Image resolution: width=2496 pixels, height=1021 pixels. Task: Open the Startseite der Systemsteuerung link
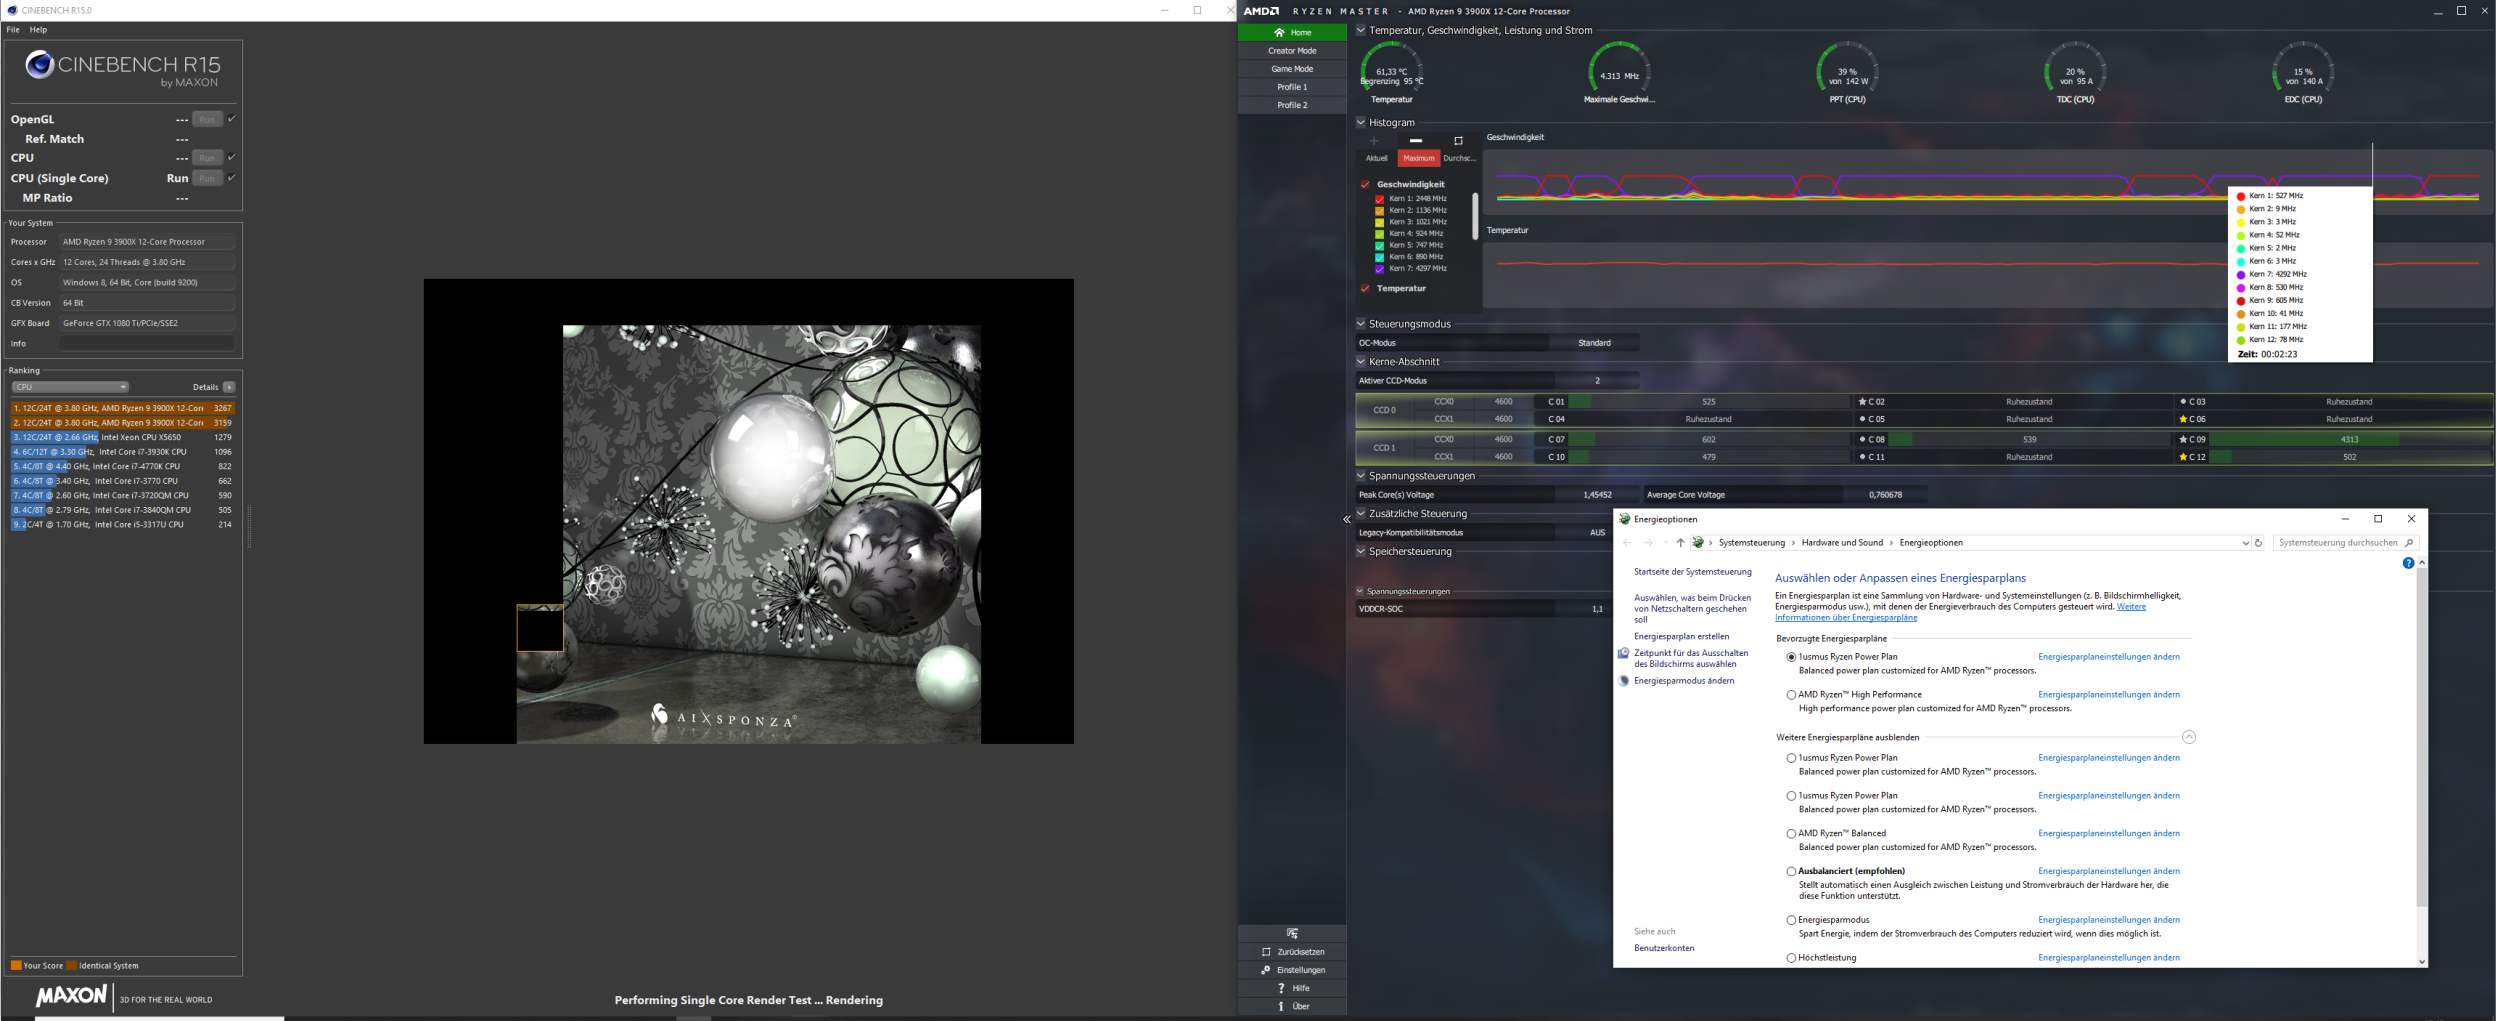[x=1693, y=572]
